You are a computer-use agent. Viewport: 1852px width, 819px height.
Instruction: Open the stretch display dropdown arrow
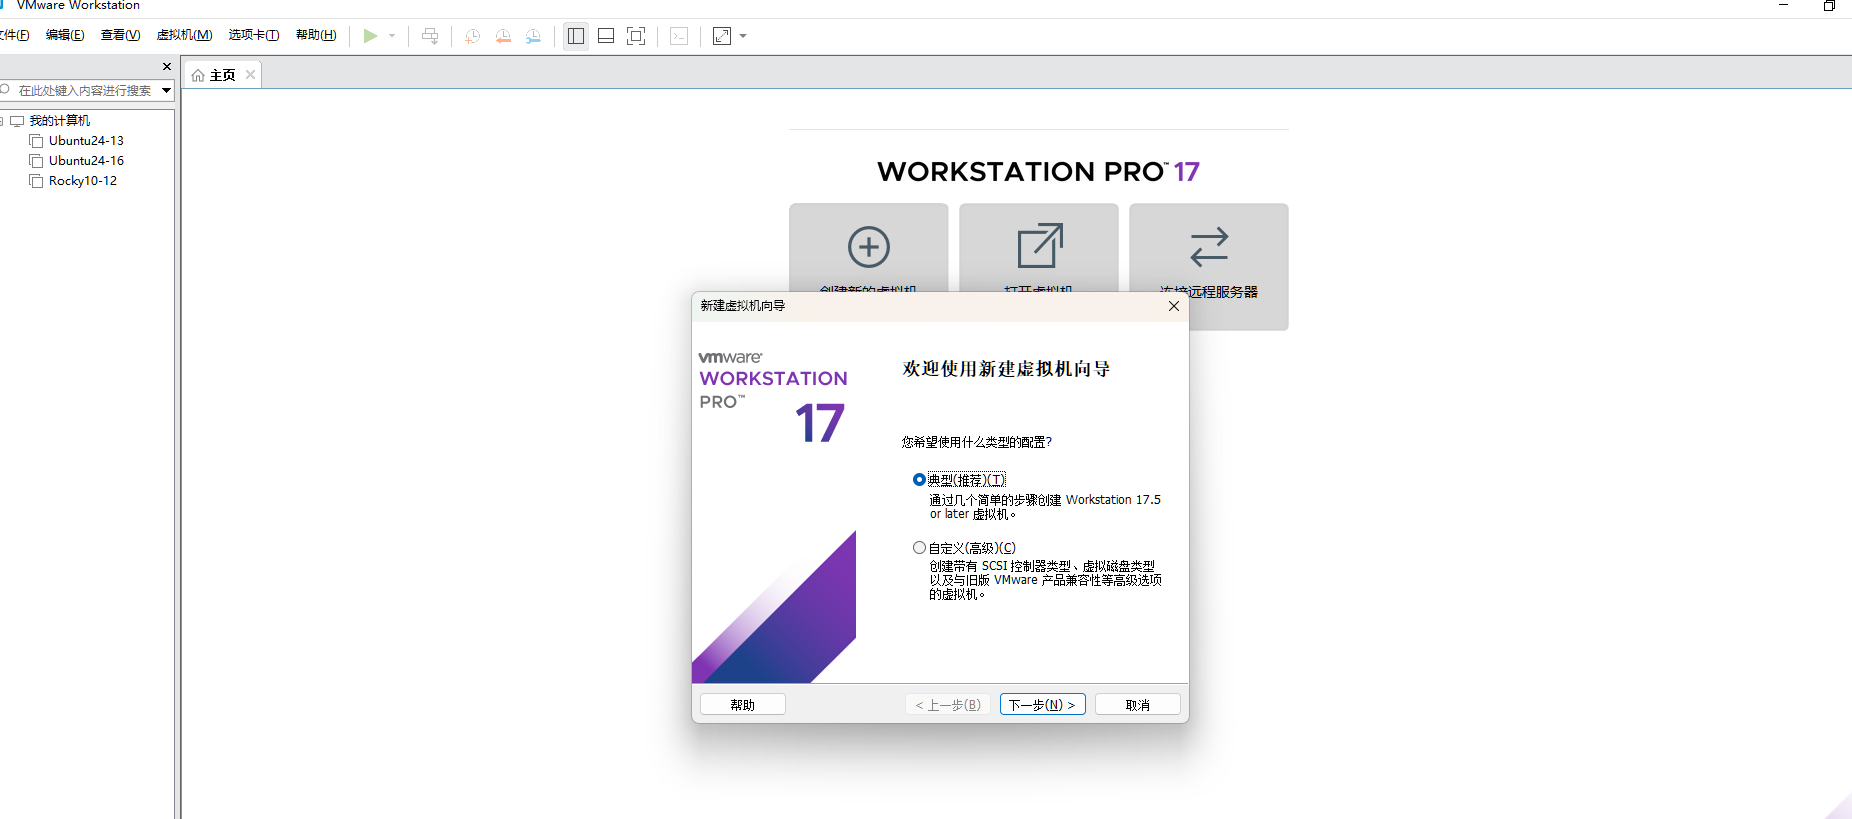[743, 36]
